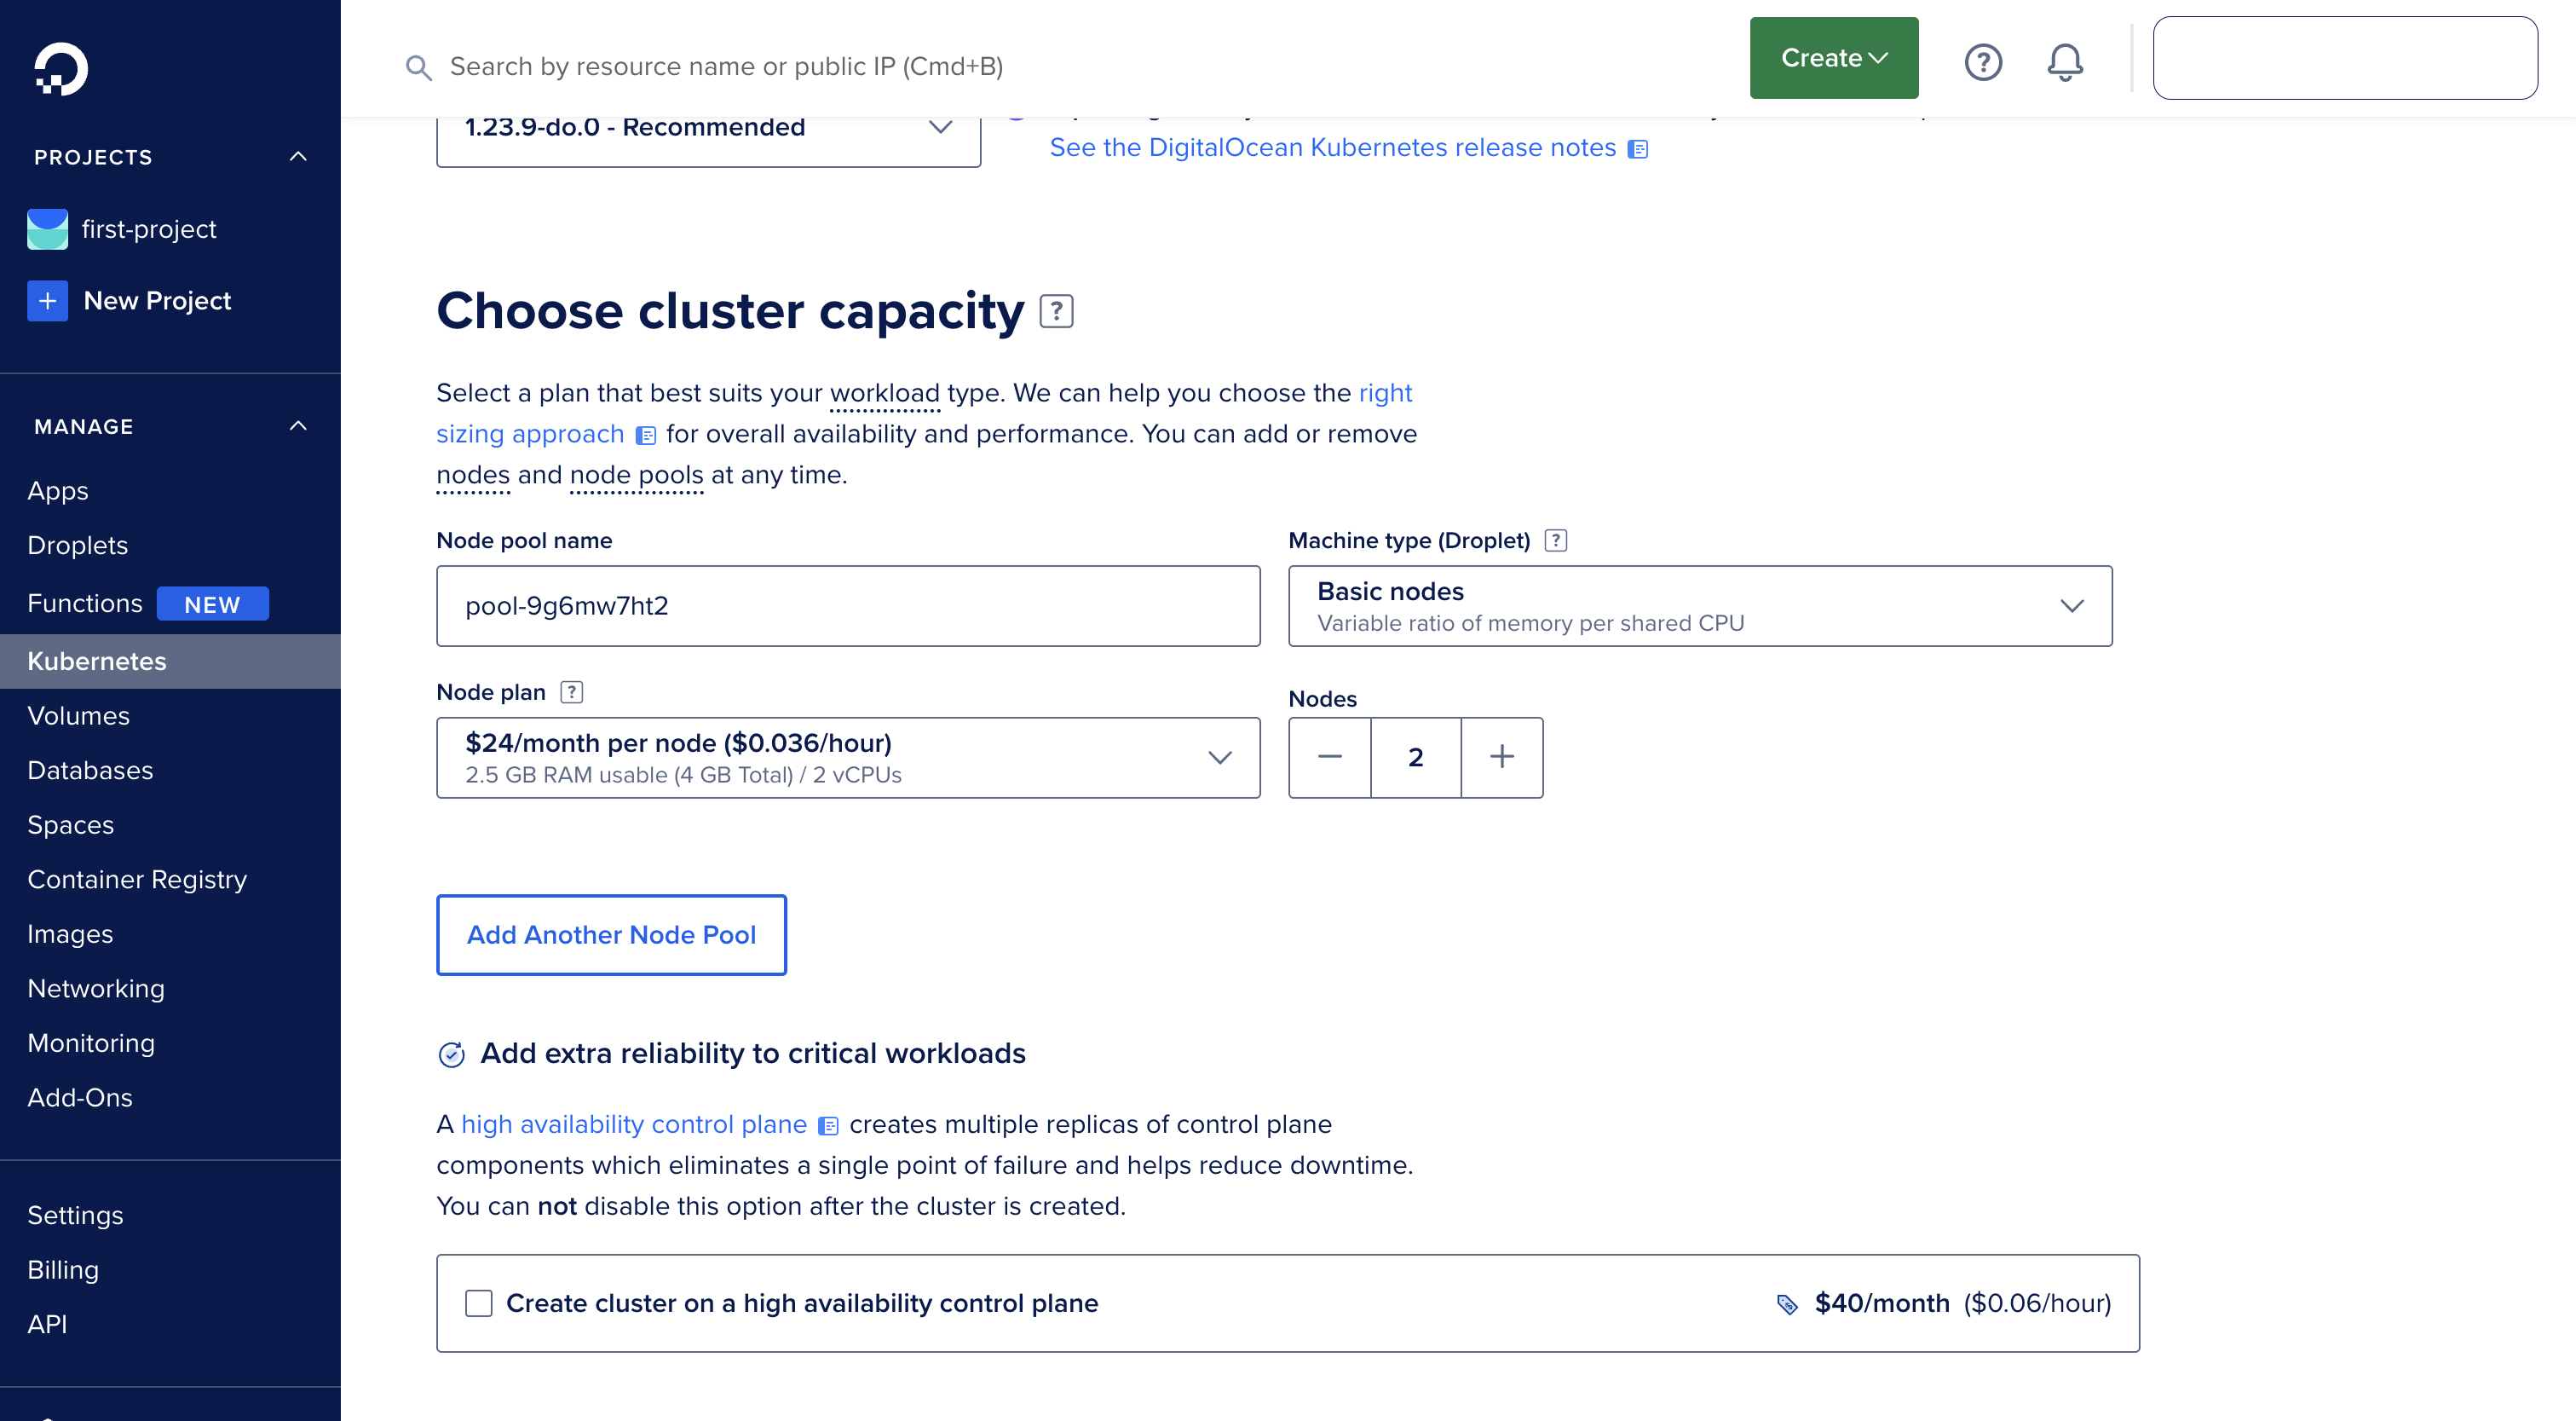Decrease node count with minus button

point(1329,757)
